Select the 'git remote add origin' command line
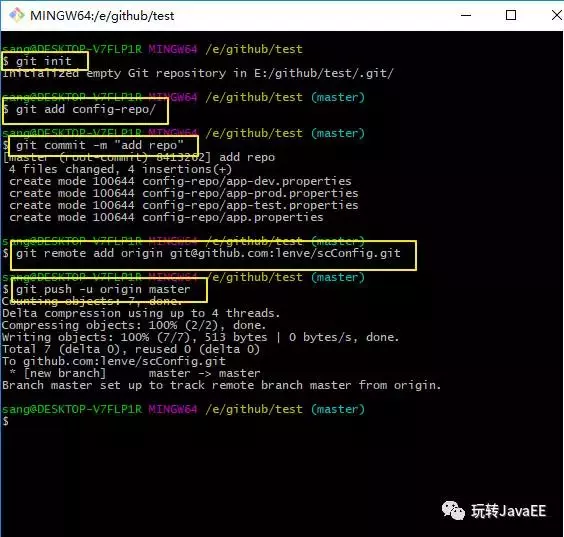The width and height of the screenshot is (564, 537). [208, 253]
